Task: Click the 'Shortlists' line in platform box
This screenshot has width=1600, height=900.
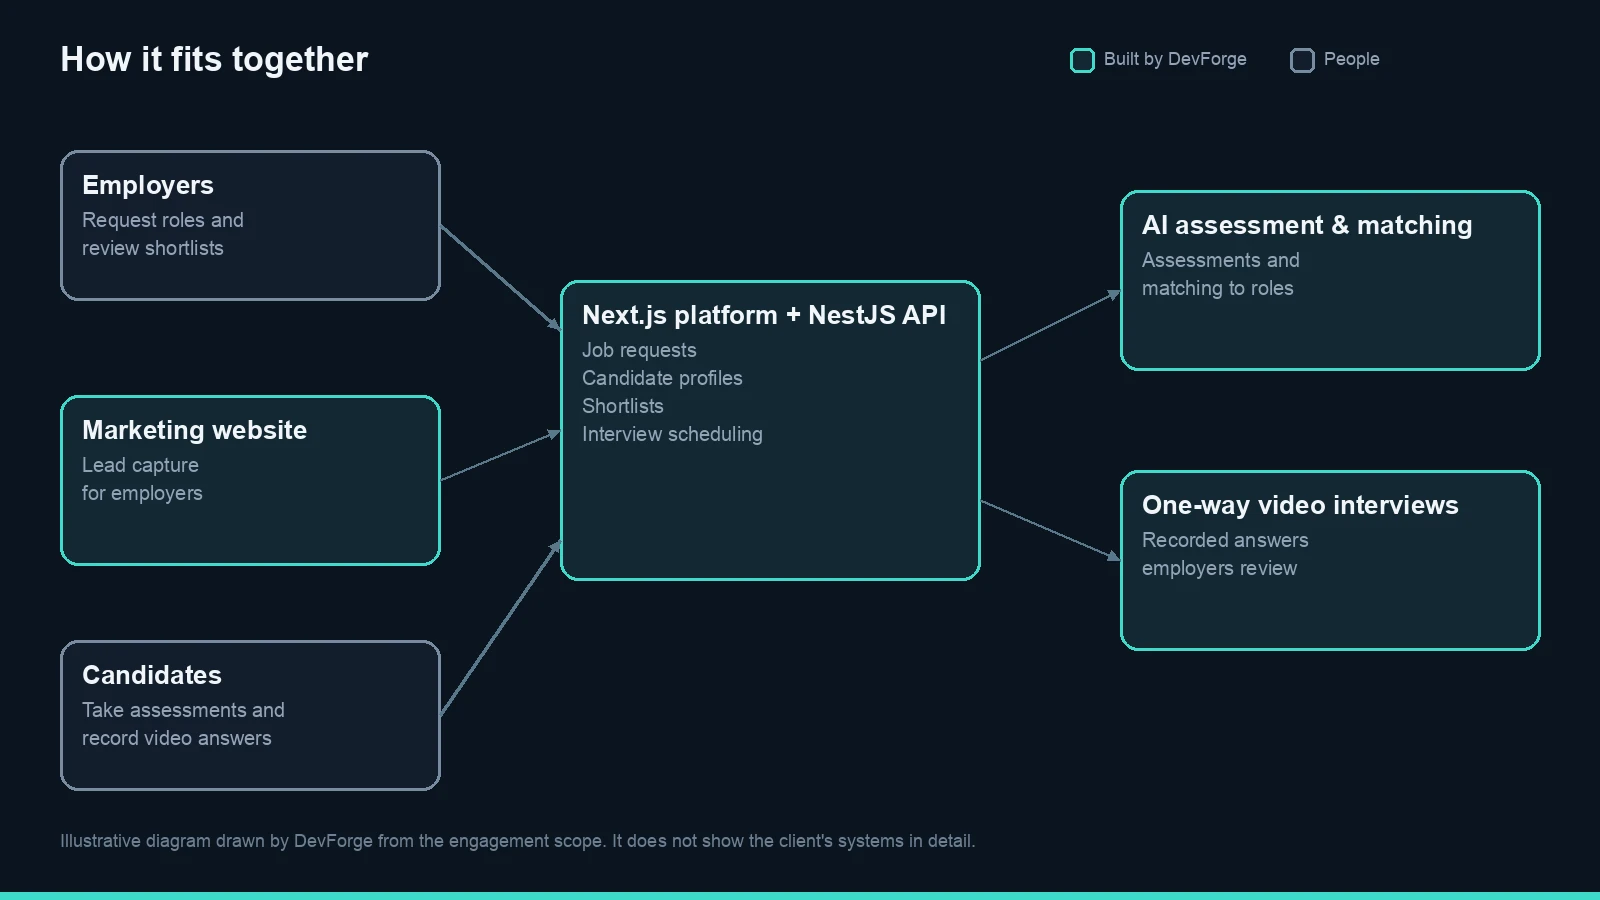Action: pyautogui.click(x=623, y=406)
